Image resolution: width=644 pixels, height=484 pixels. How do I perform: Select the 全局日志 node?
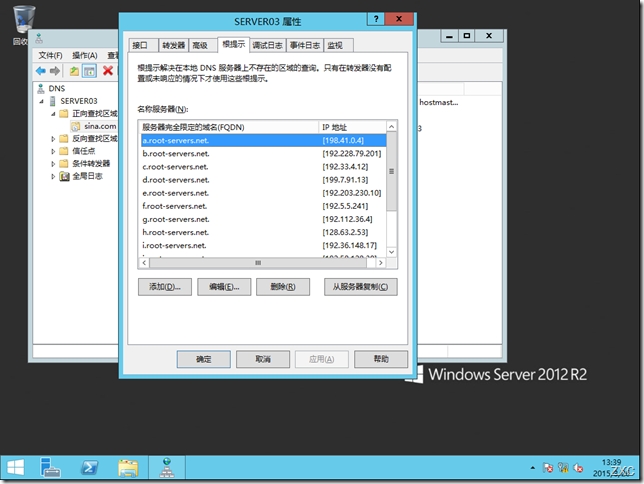pos(87,176)
